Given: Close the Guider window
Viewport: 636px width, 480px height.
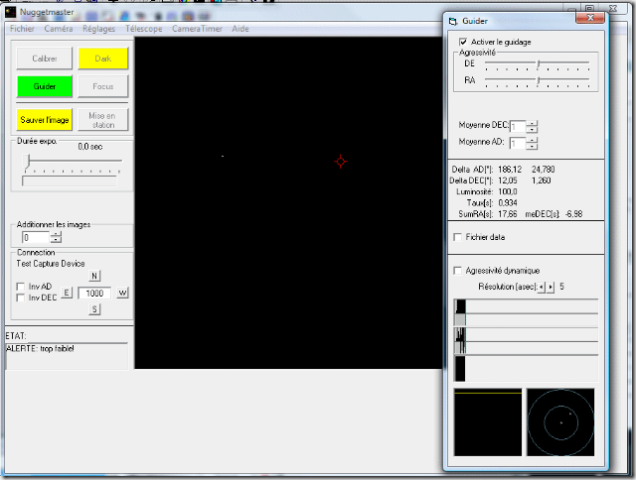Looking at the screenshot, I should click(x=590, y=18).
